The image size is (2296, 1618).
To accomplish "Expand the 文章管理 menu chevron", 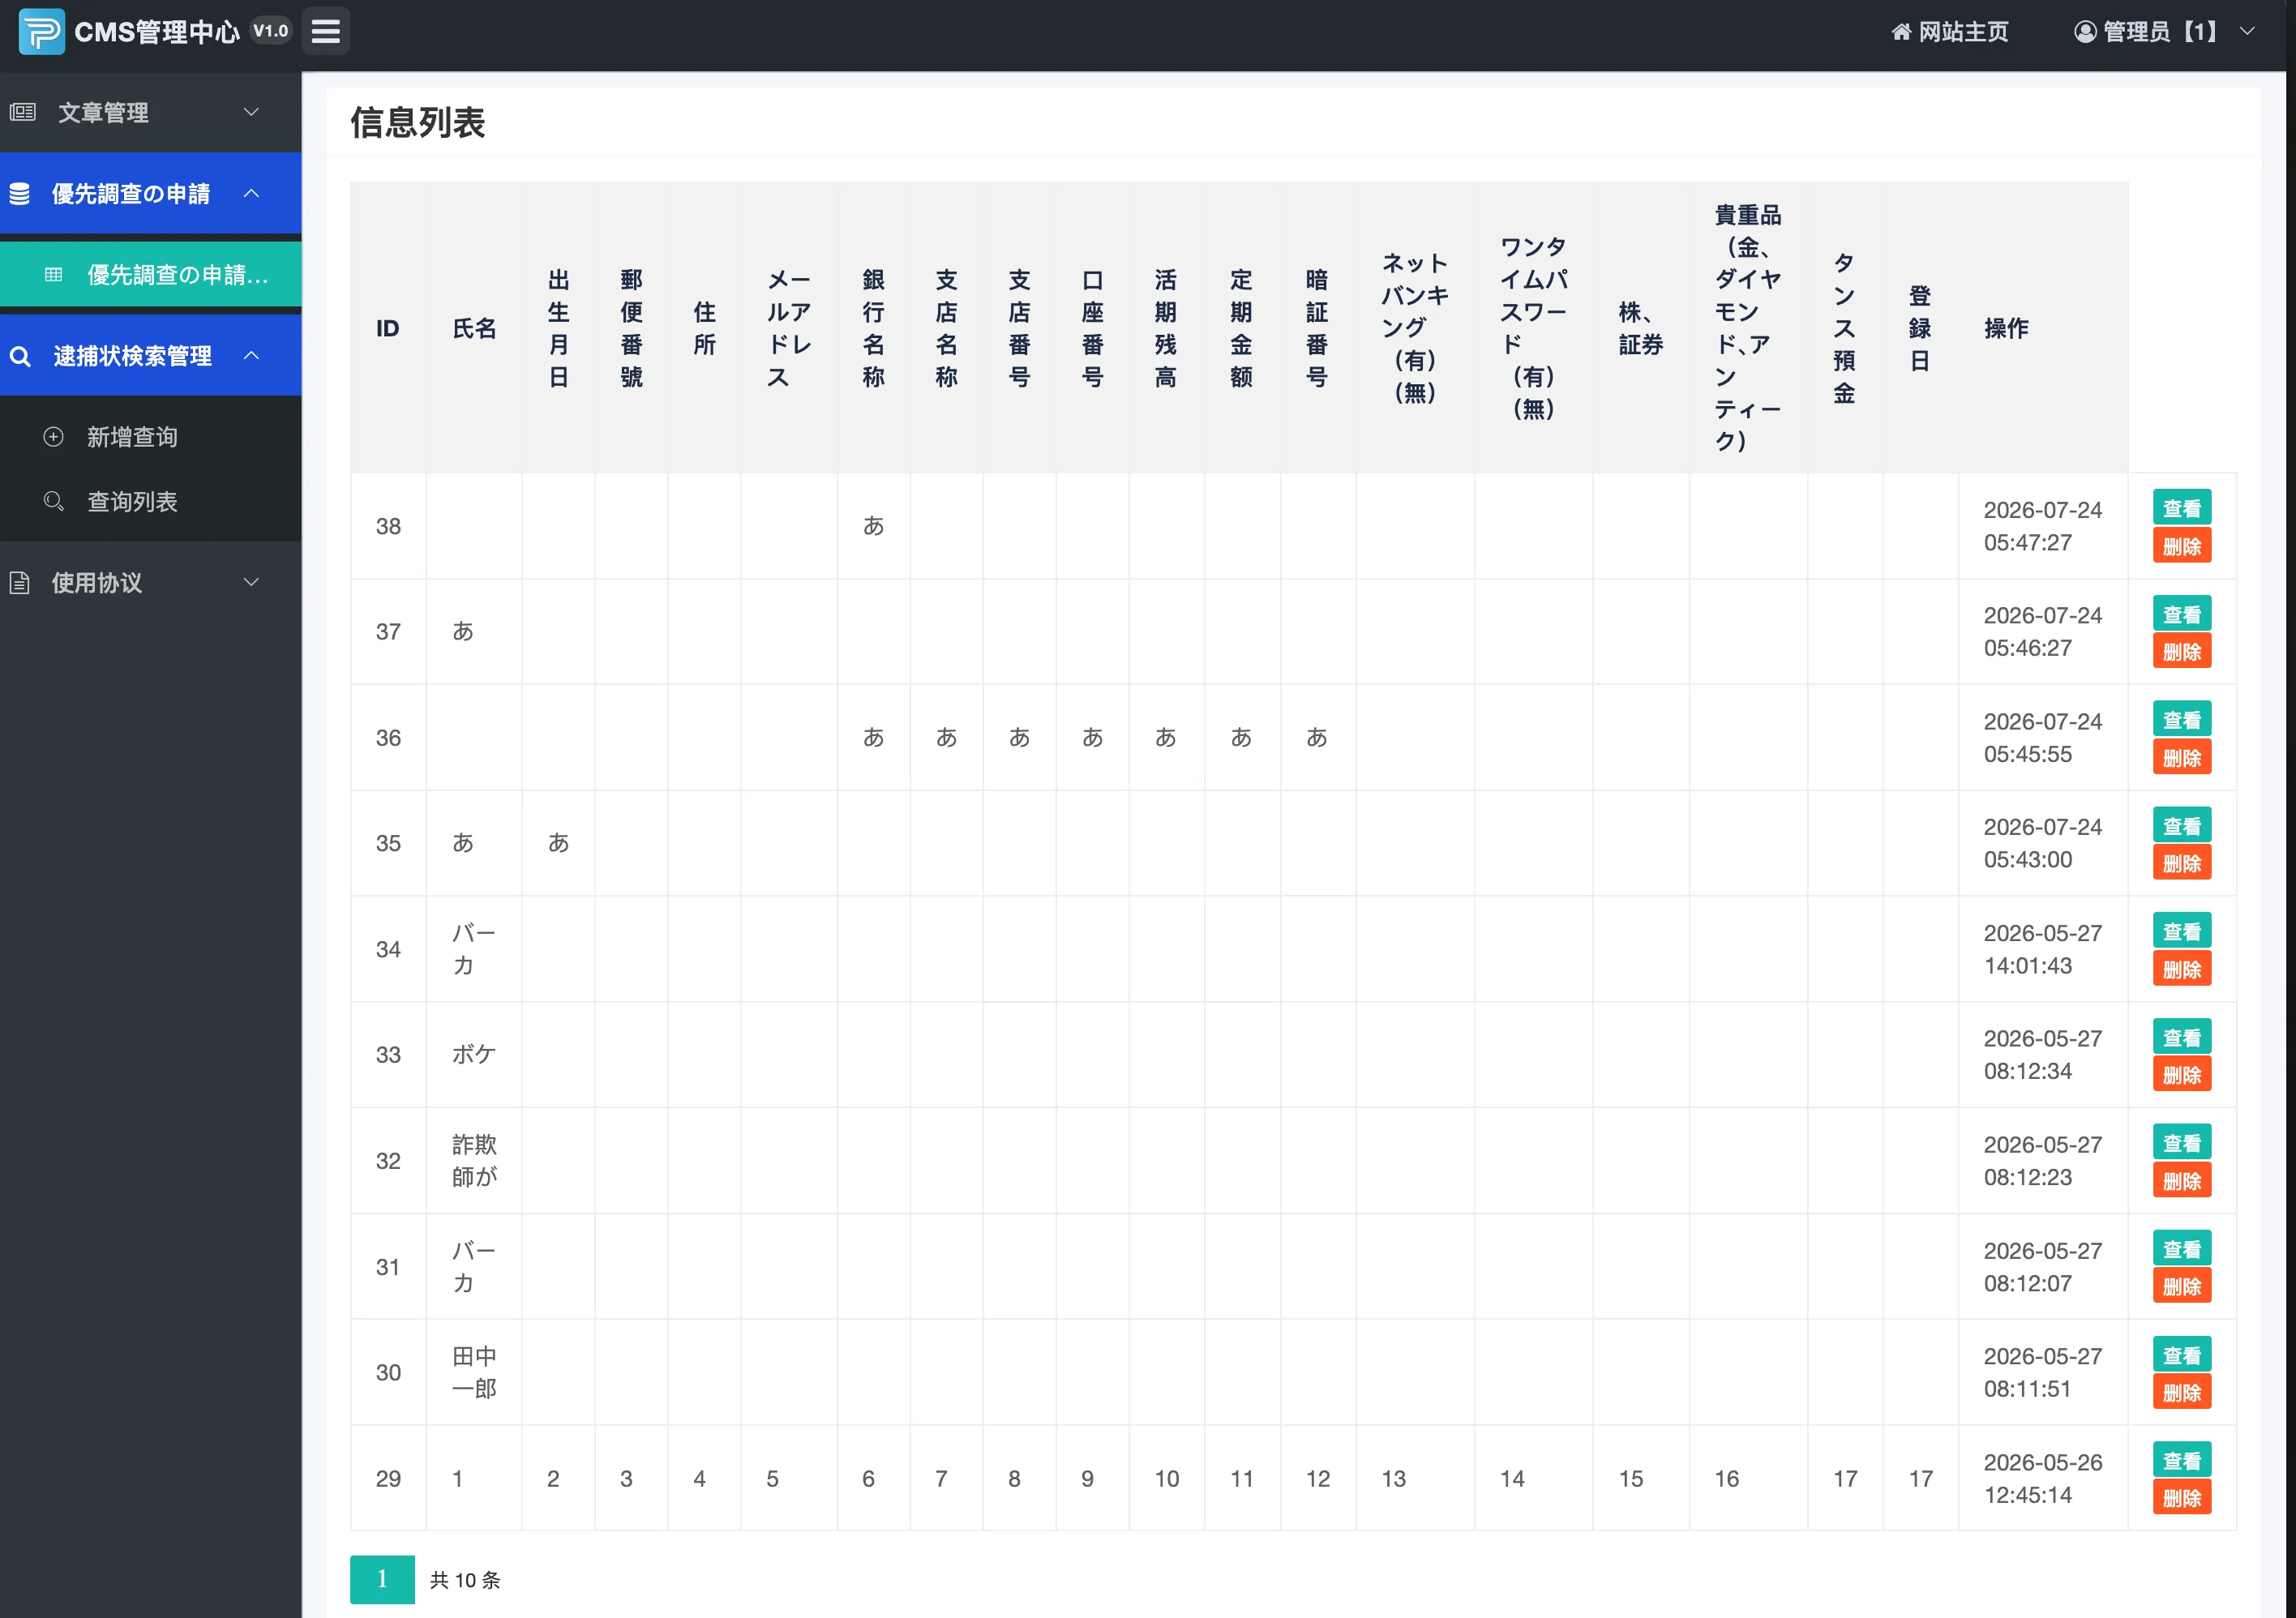I will point(252,112).
